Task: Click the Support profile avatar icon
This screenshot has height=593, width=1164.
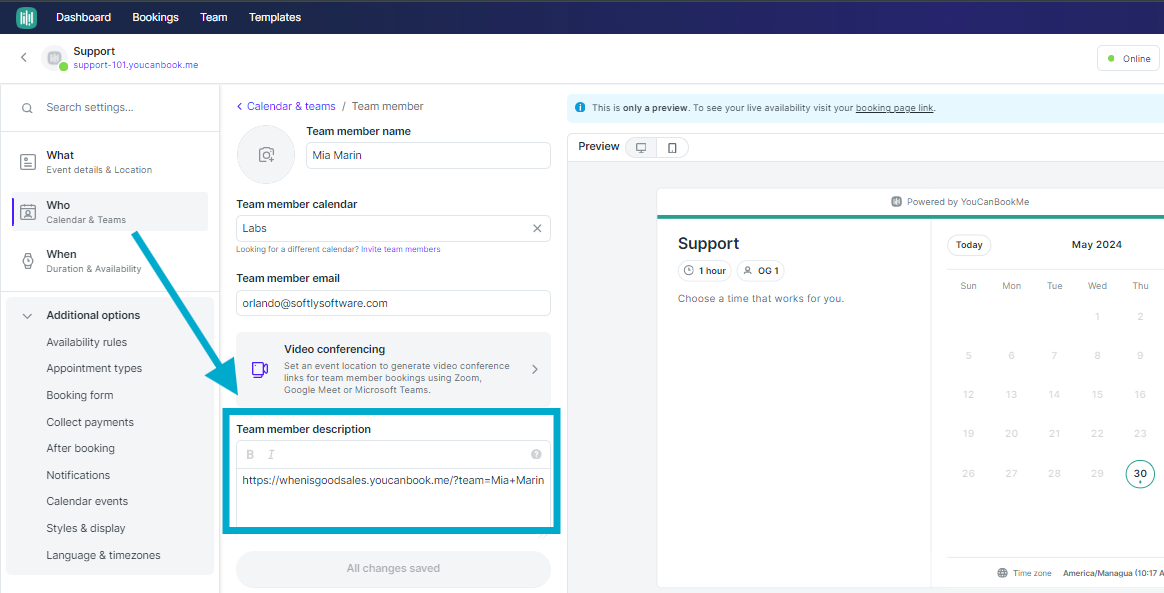Action: point(54,58)
